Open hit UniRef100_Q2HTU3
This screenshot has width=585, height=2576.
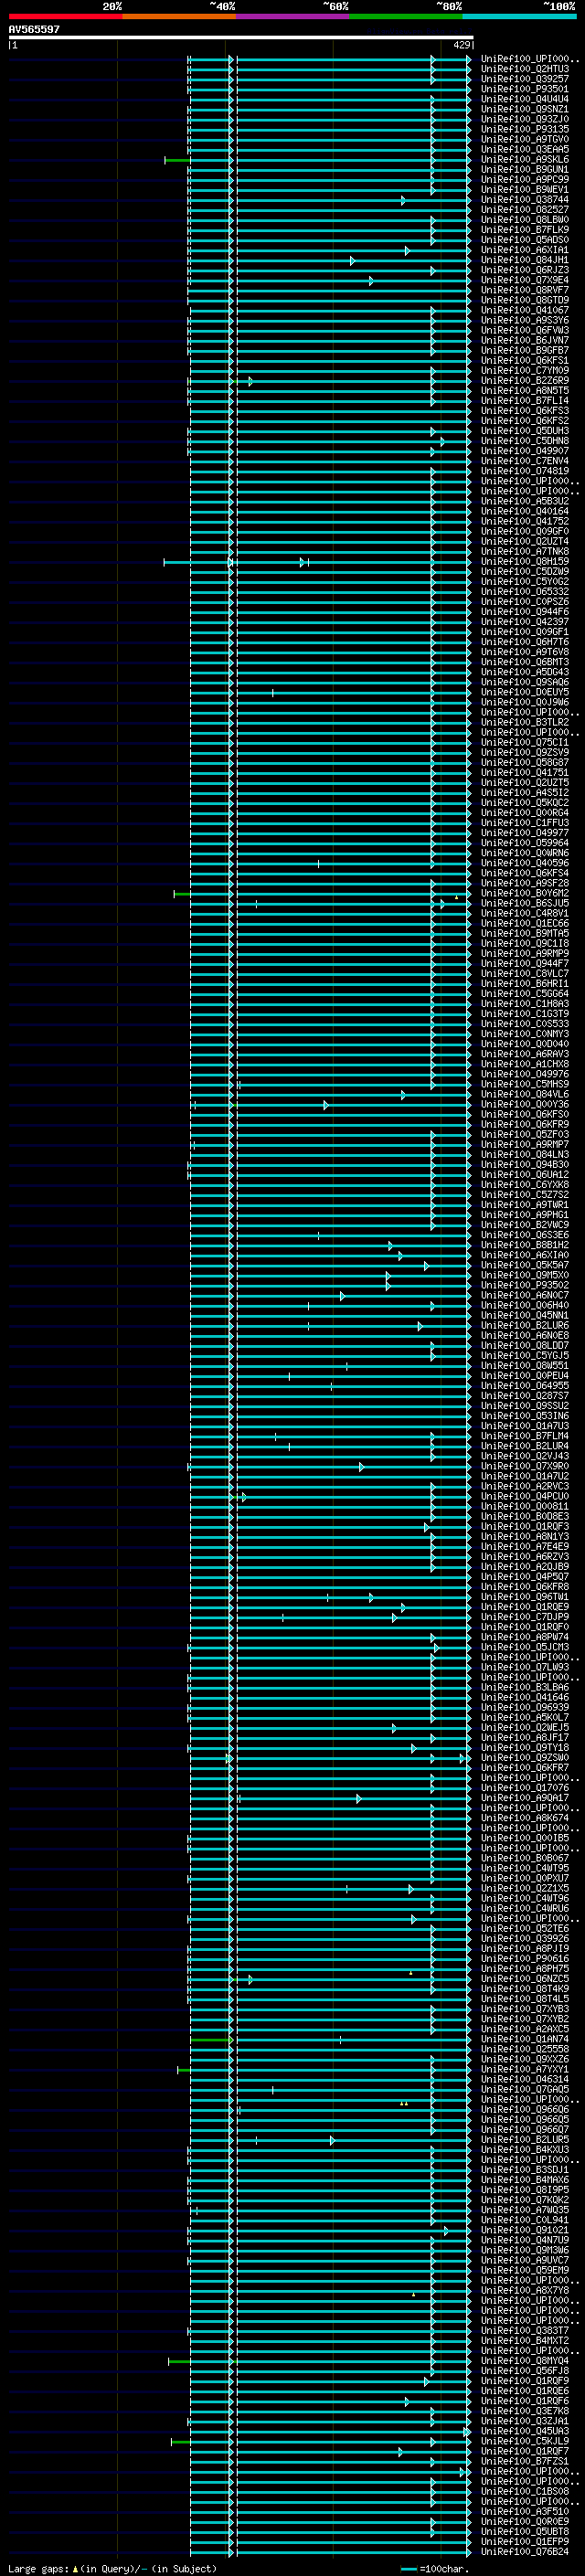click(x=525, y=69)
